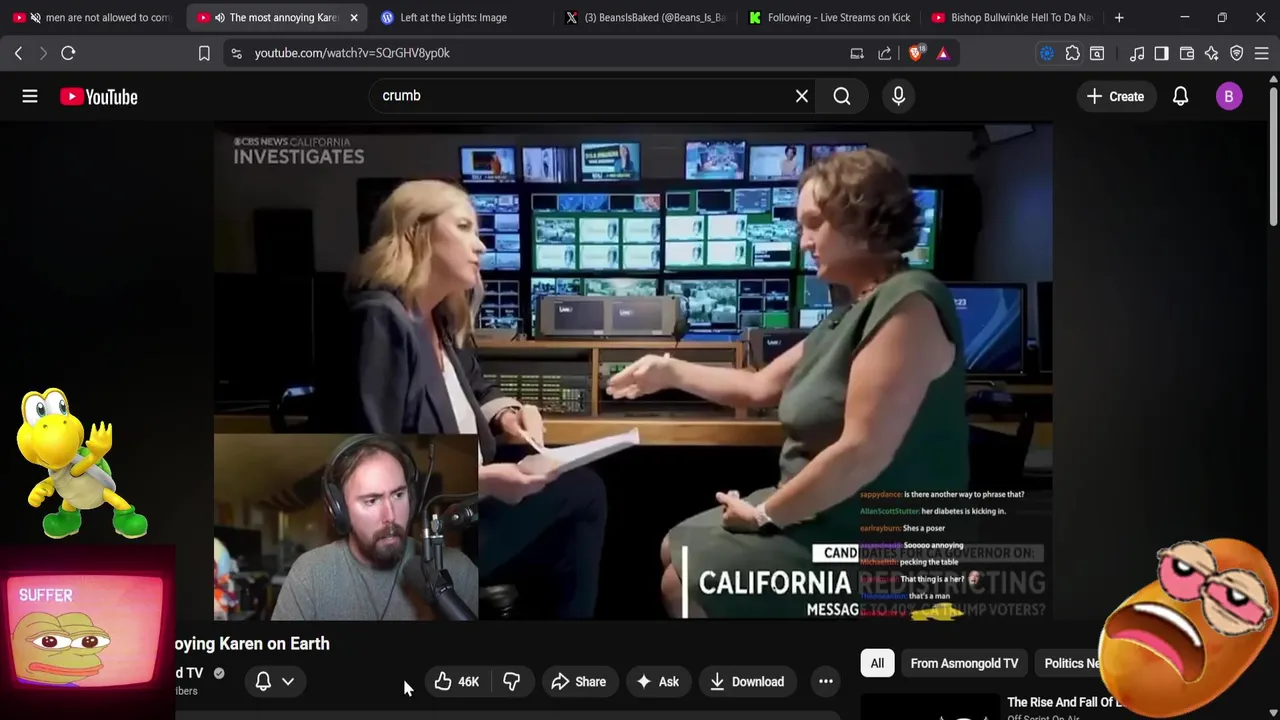Close 'The most annoying Karen' tab
Viewport: 1280px width, 720px height.
pos(353,17)
